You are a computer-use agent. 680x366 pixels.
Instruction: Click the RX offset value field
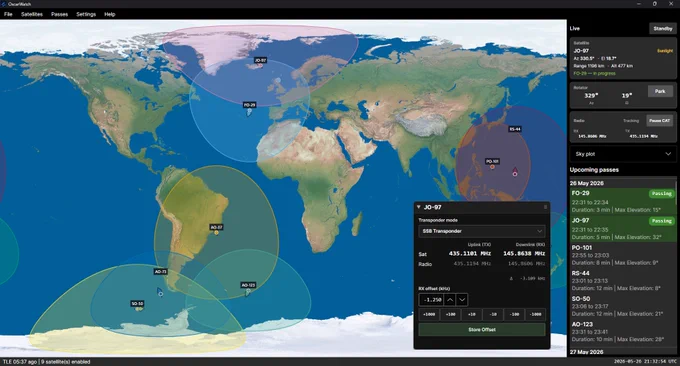pos(432,300)
